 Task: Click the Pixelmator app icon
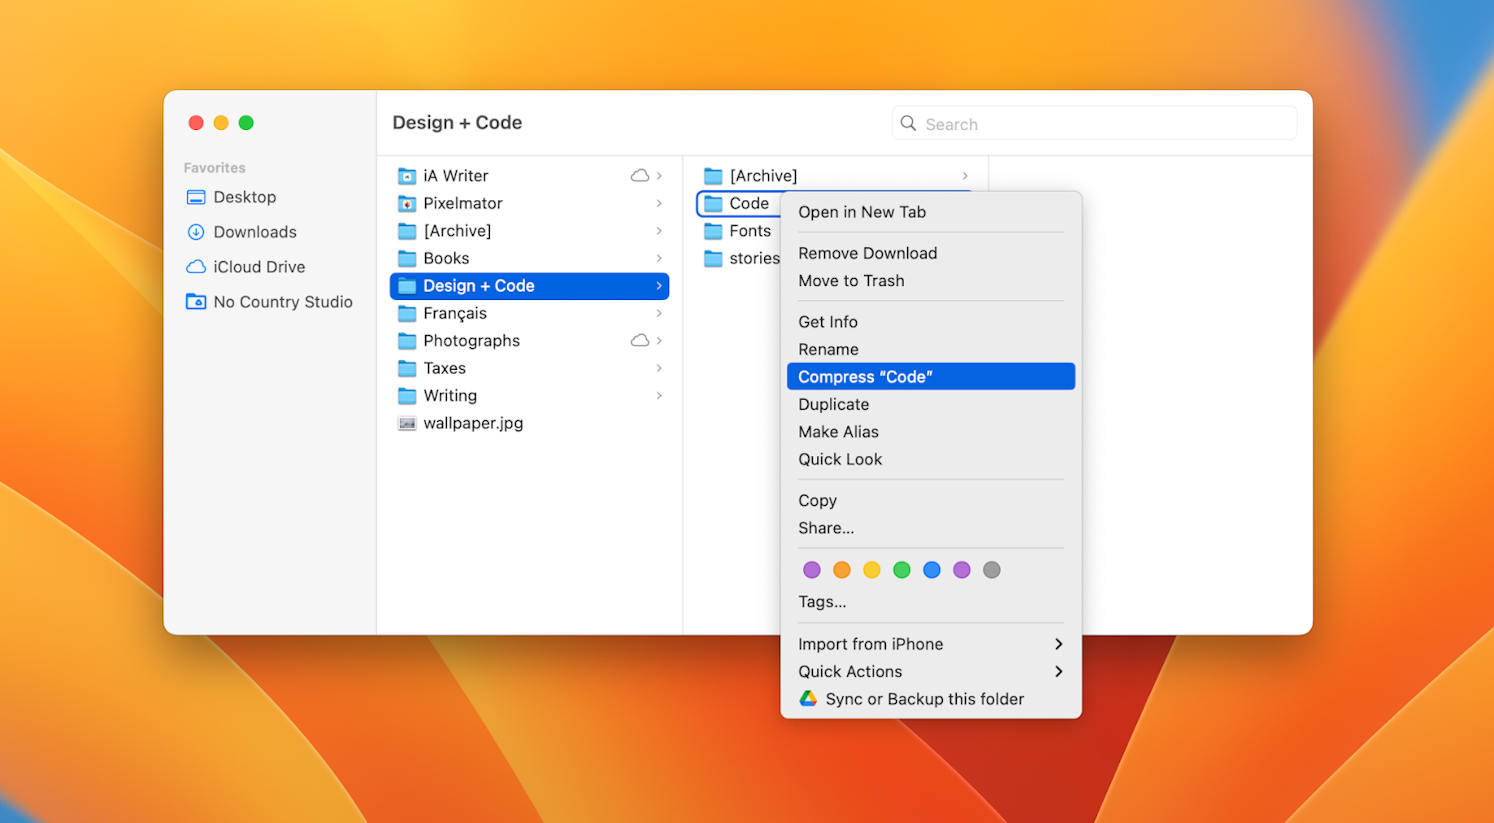407,203
